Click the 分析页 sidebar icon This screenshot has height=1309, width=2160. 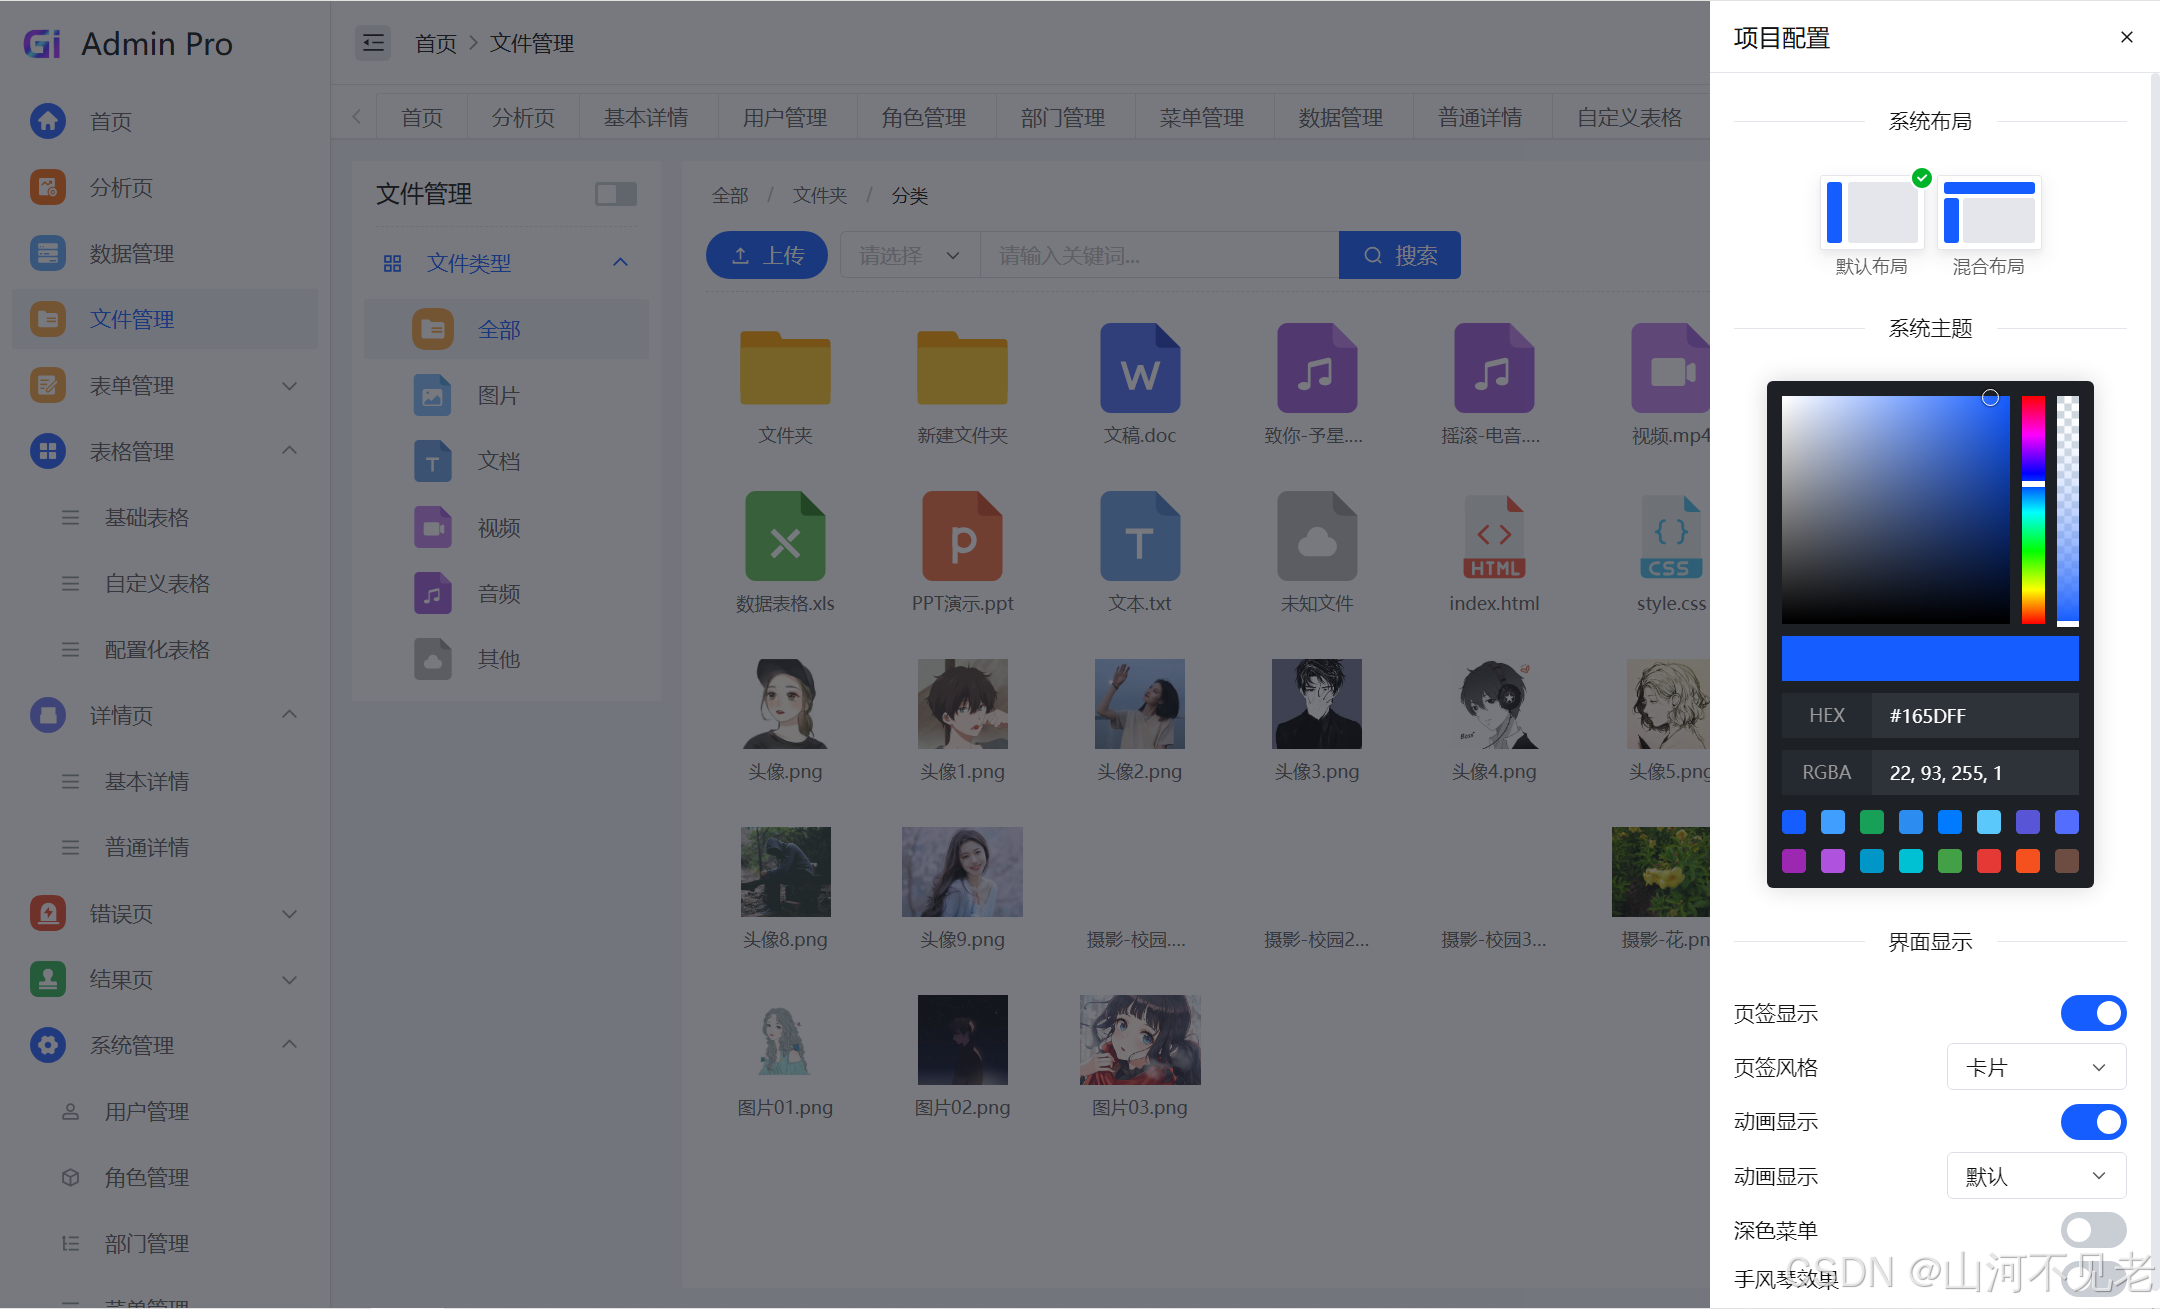(x=48, y=187)
